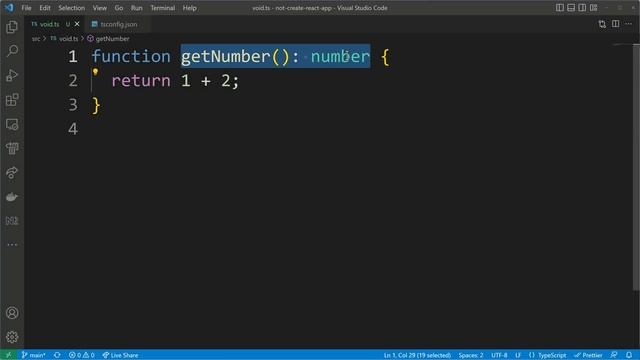Change file encoding UTF-8
This screenshot has width=640, height=360.
click(x=499, y=355)
